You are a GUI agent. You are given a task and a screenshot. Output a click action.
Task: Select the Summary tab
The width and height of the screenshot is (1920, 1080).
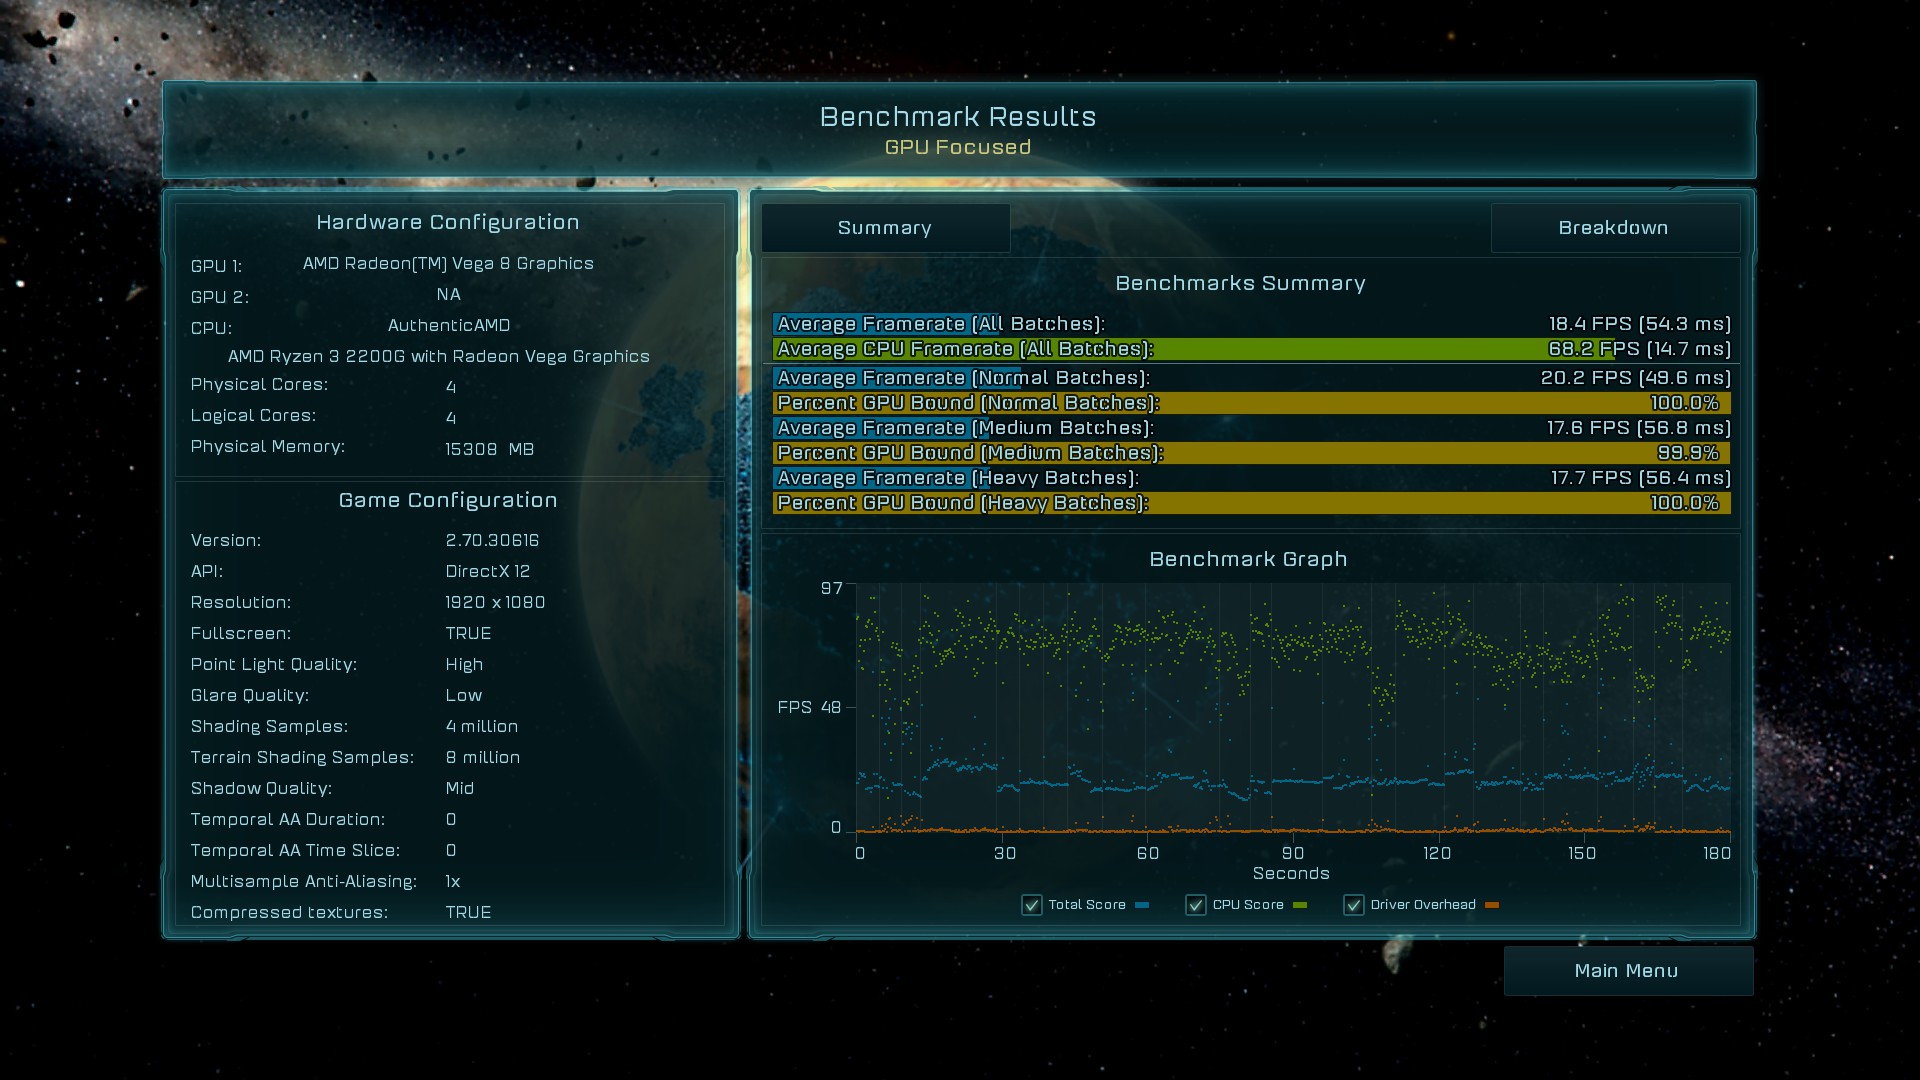point(885,228)
